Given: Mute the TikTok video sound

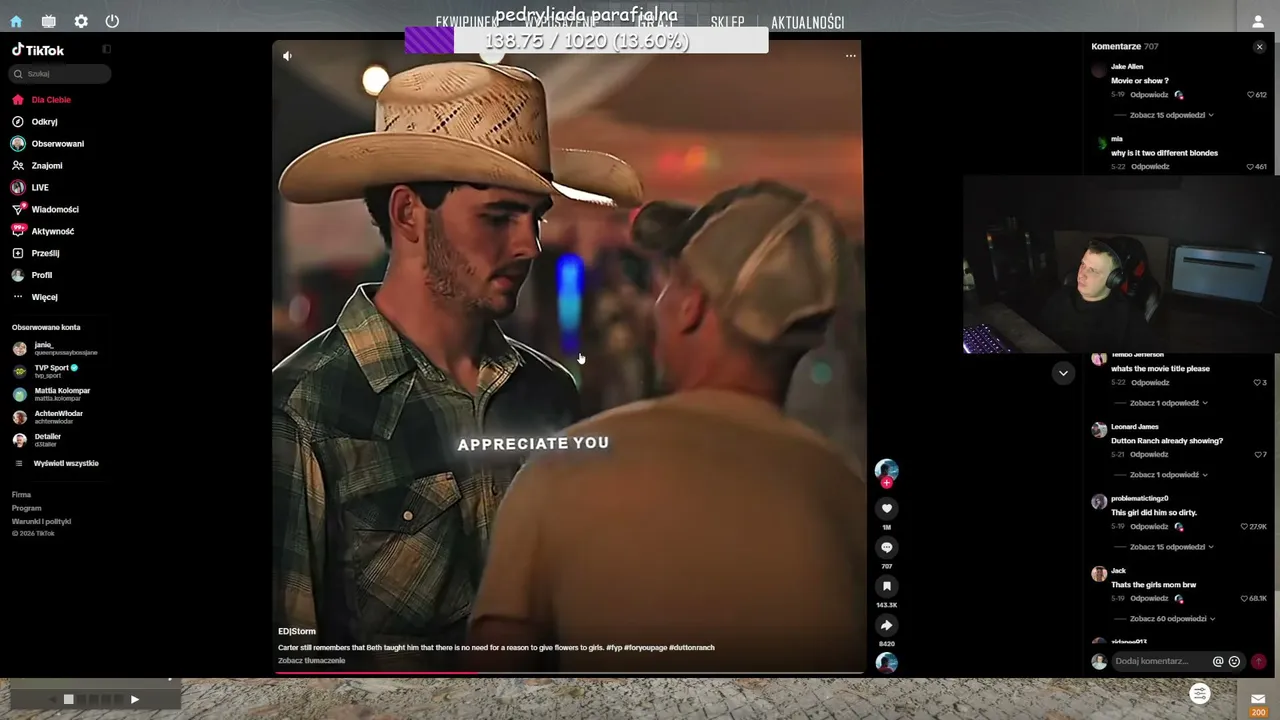Looking at the screenshot, I should click(287, 56).
